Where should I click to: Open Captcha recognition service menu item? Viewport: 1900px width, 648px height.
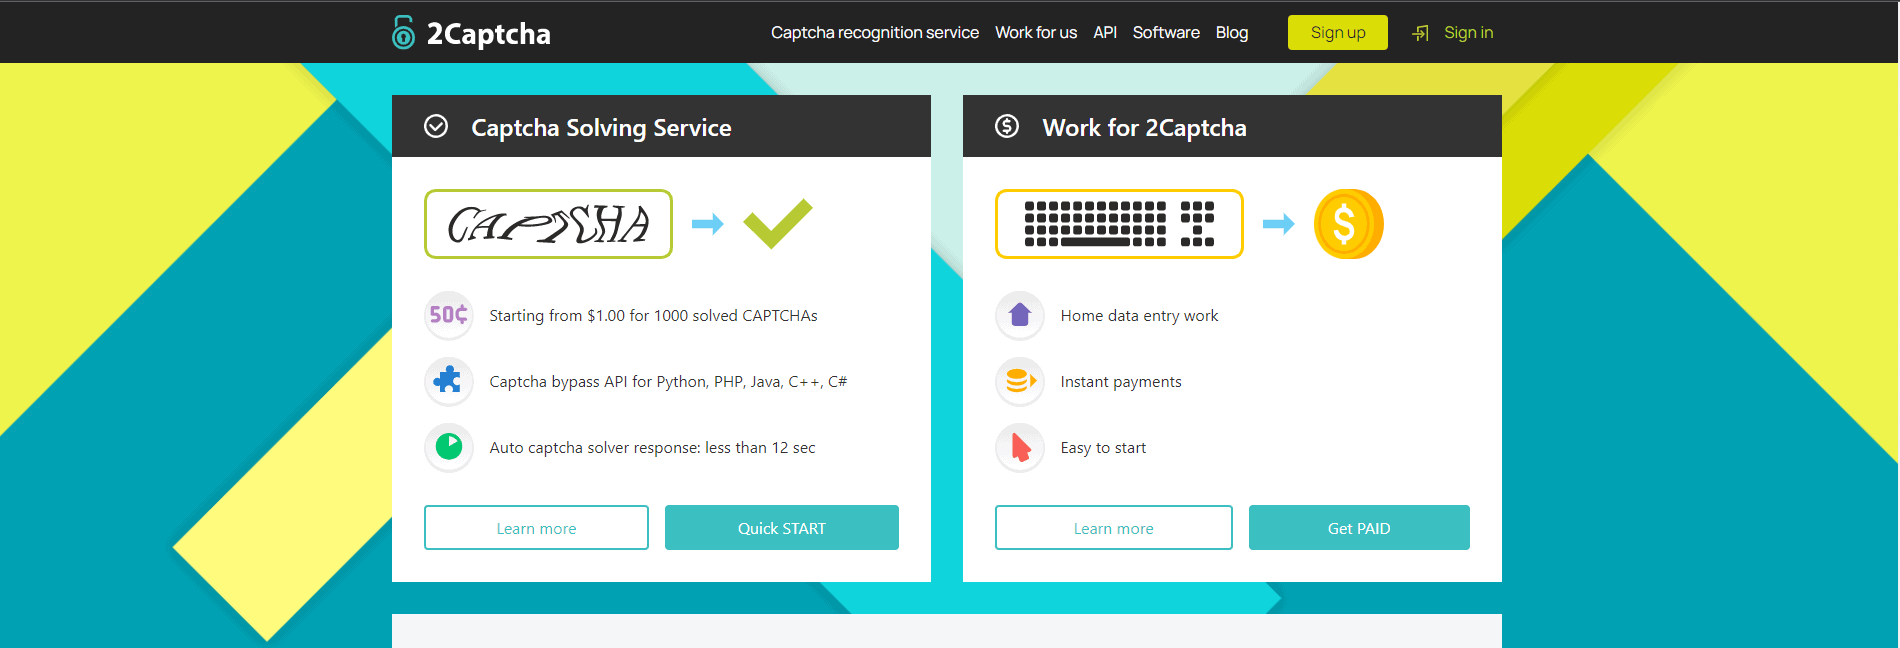[875, 32]
